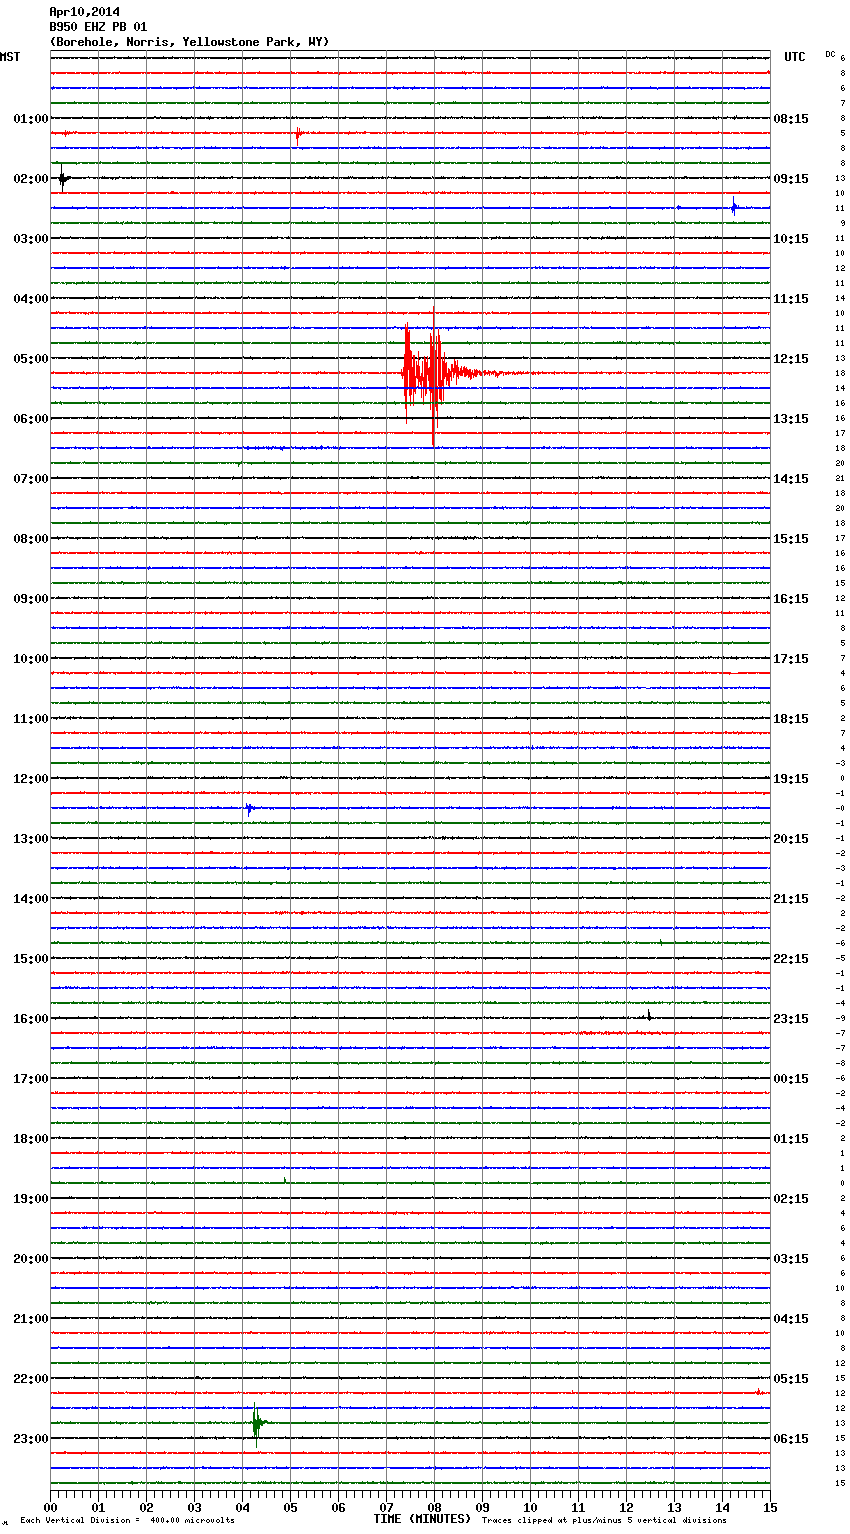Click the "07:00" MST time label
This screenshot has width=850, height=1534.
31,479
